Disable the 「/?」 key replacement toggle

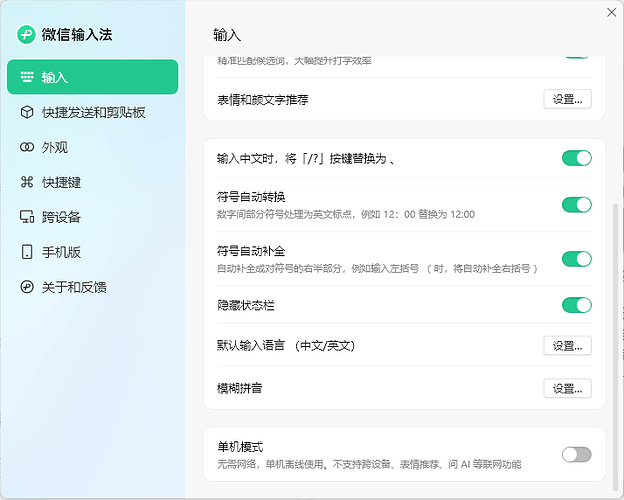[x=576, y=158]
